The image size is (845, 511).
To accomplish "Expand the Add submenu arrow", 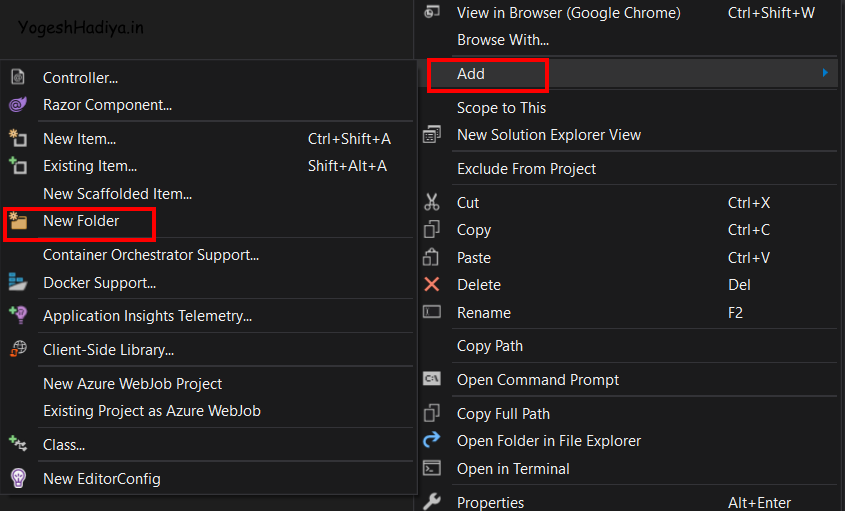I will click(825, 73).
